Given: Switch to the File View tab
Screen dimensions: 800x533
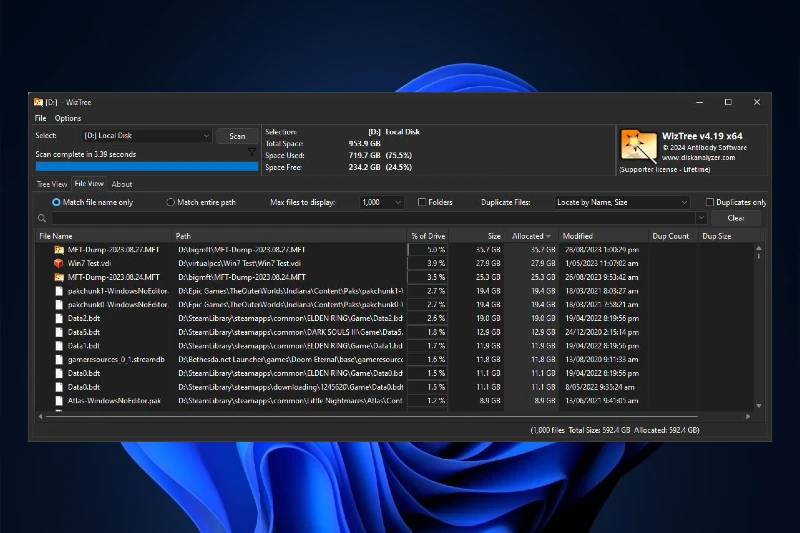Looking at the screenshot, I should pyautogui.click(x=89, y=184).
